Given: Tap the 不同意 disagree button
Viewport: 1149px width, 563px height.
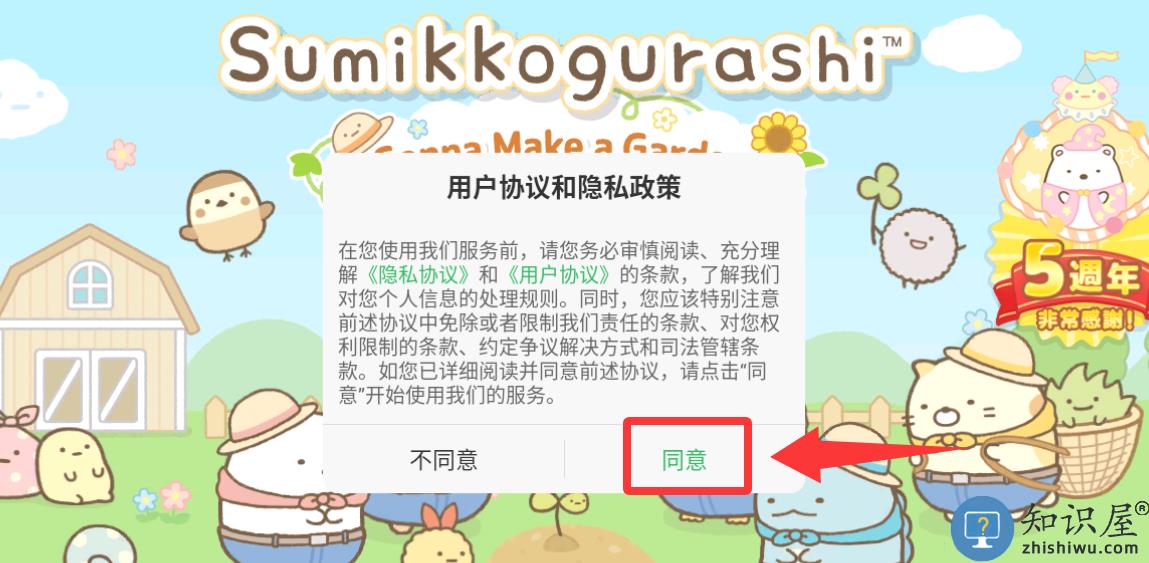Looking at the screenshot, I should click(x=444, y=460).
